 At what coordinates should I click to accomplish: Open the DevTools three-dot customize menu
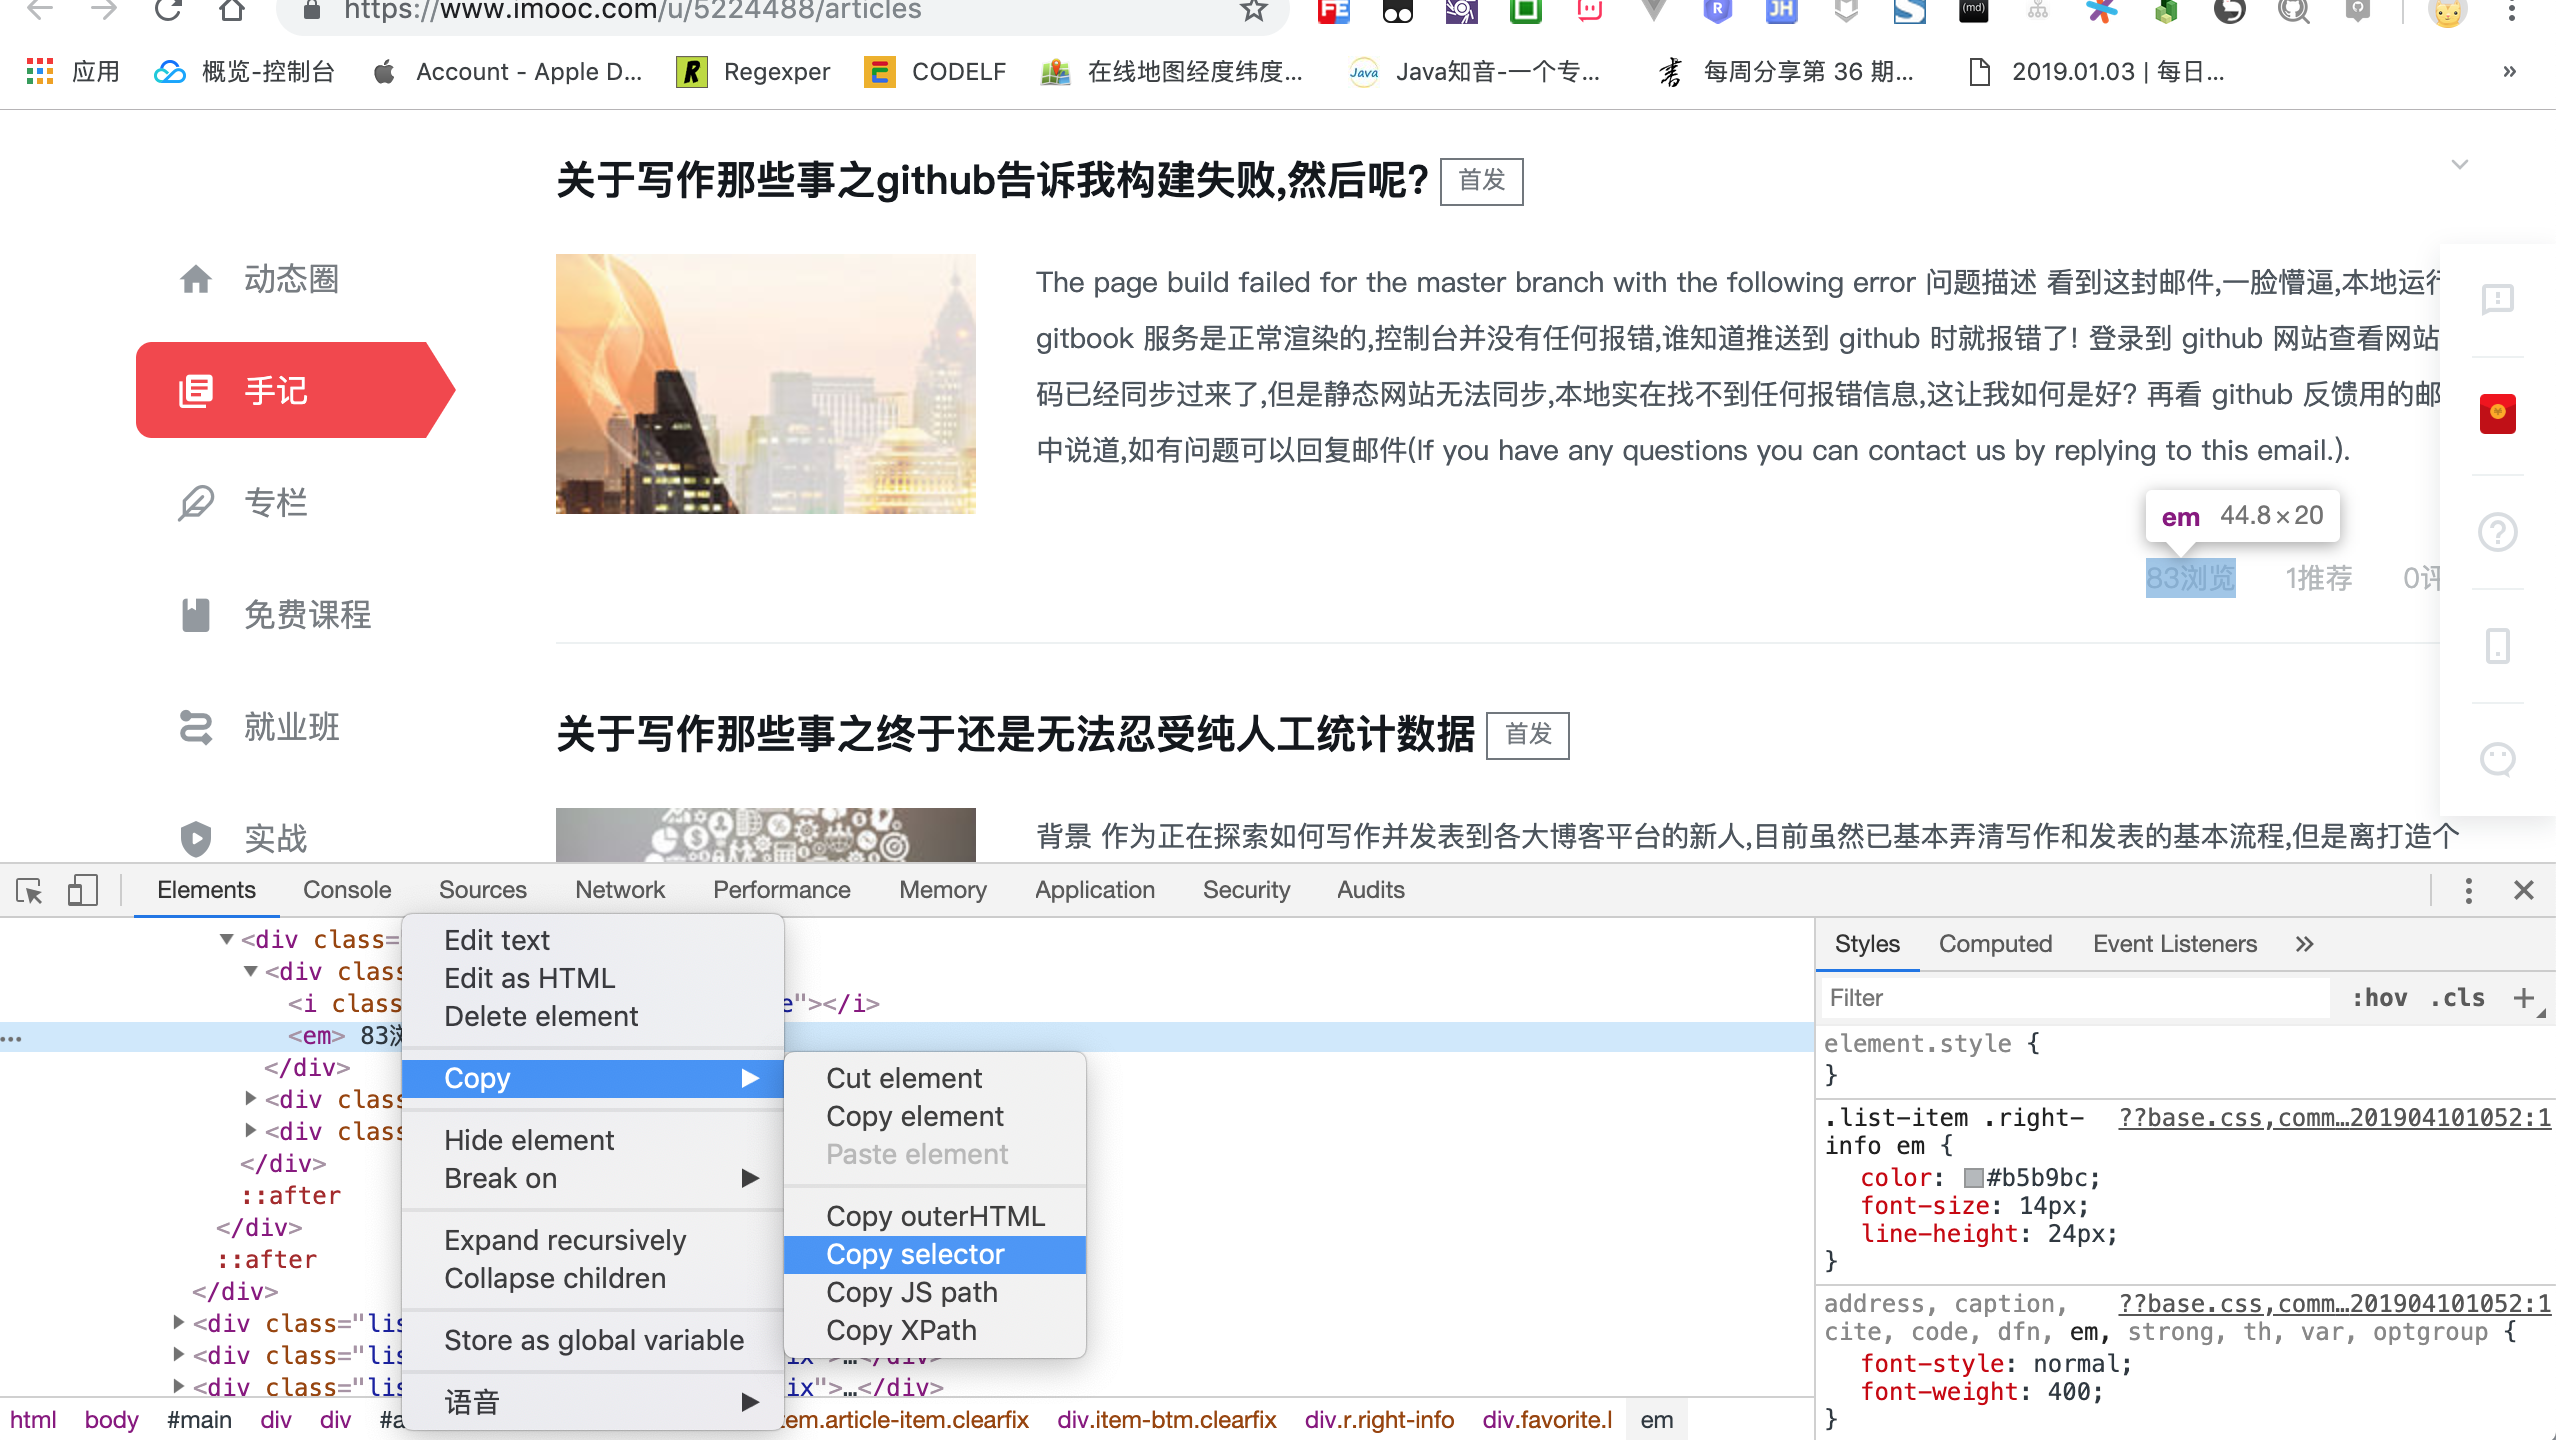[x=2468, y=889]
